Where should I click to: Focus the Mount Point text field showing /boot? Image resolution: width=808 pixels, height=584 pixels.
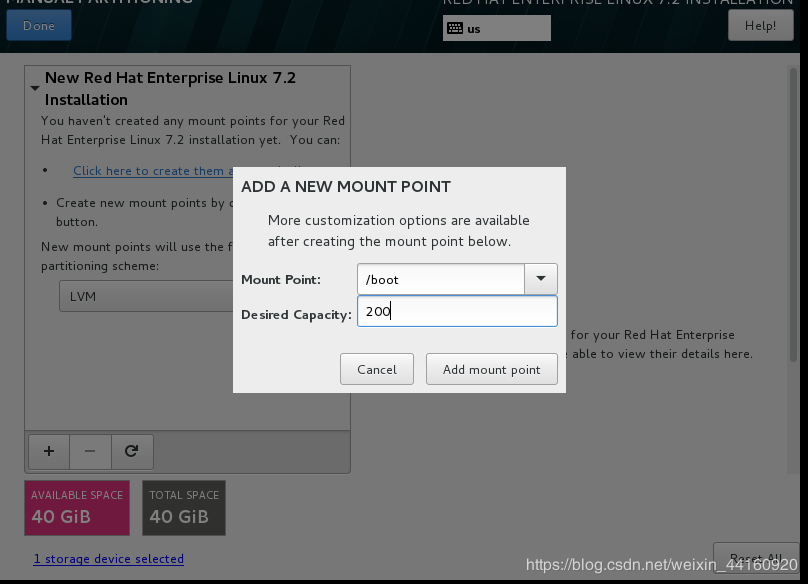pos(441,279)
